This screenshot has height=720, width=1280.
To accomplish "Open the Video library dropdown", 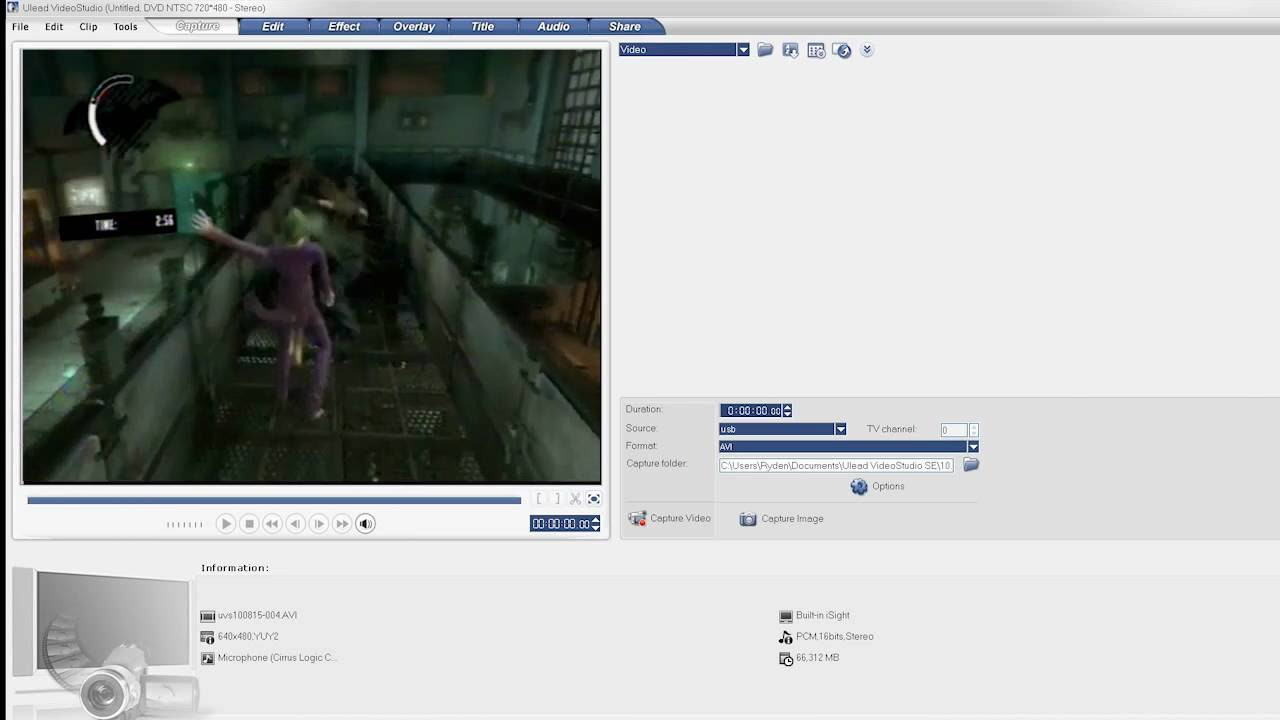I will click(x=684, y=50).
